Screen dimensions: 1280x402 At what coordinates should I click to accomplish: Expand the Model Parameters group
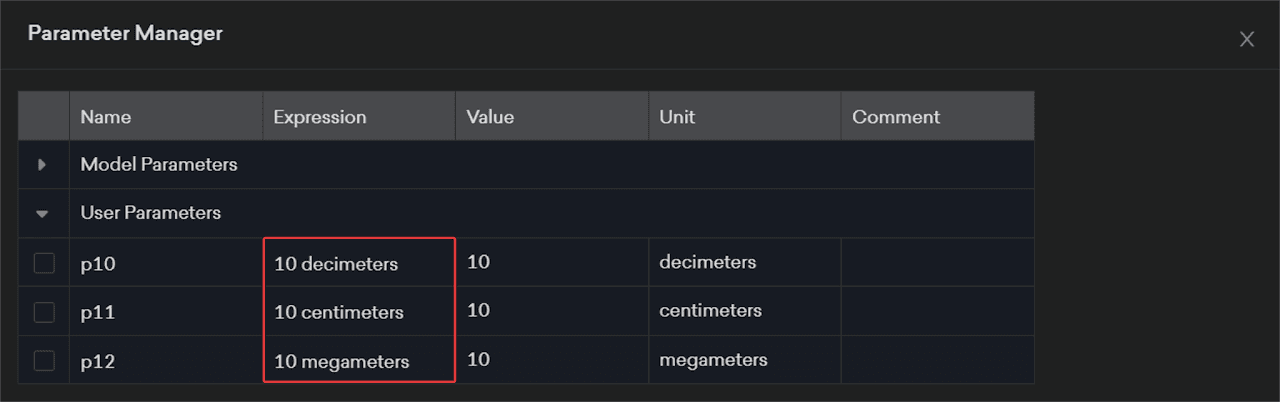[x=42, y=165]
